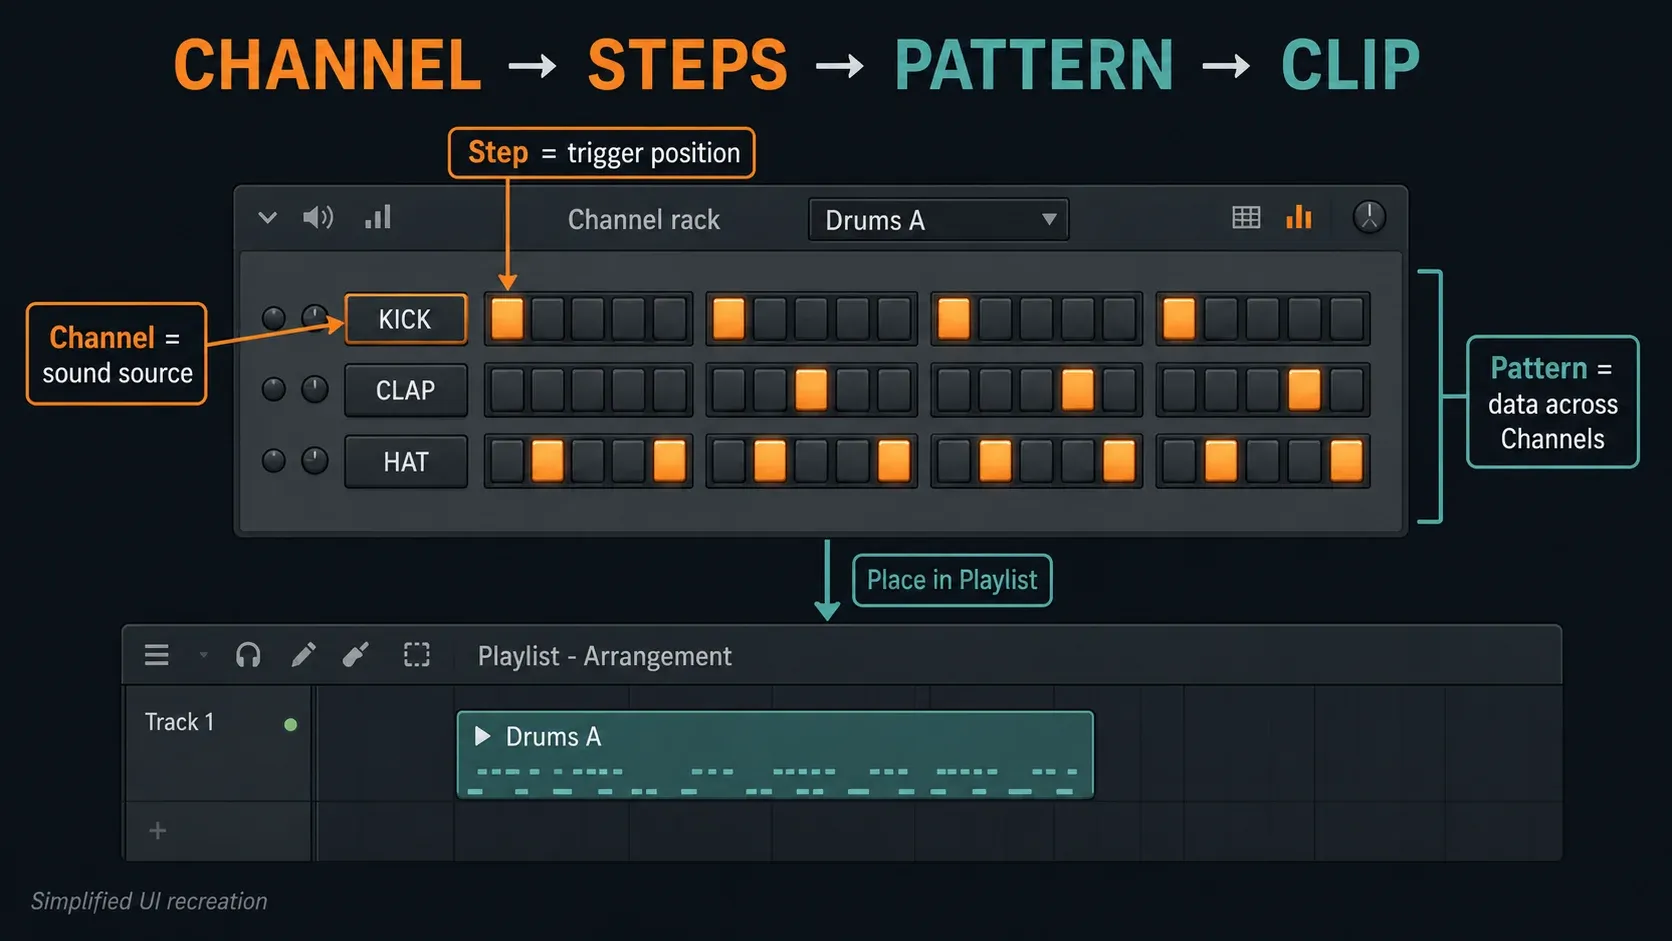This screenshot has width=1672, height=941.
Task: Click the plus icon to add a track
Action: pyautogui.click(x=158, y=830)
